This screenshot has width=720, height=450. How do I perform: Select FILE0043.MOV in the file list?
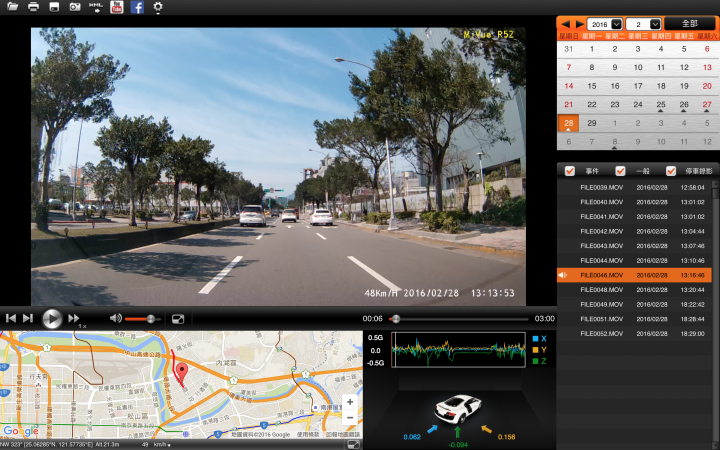click(635, 246)
